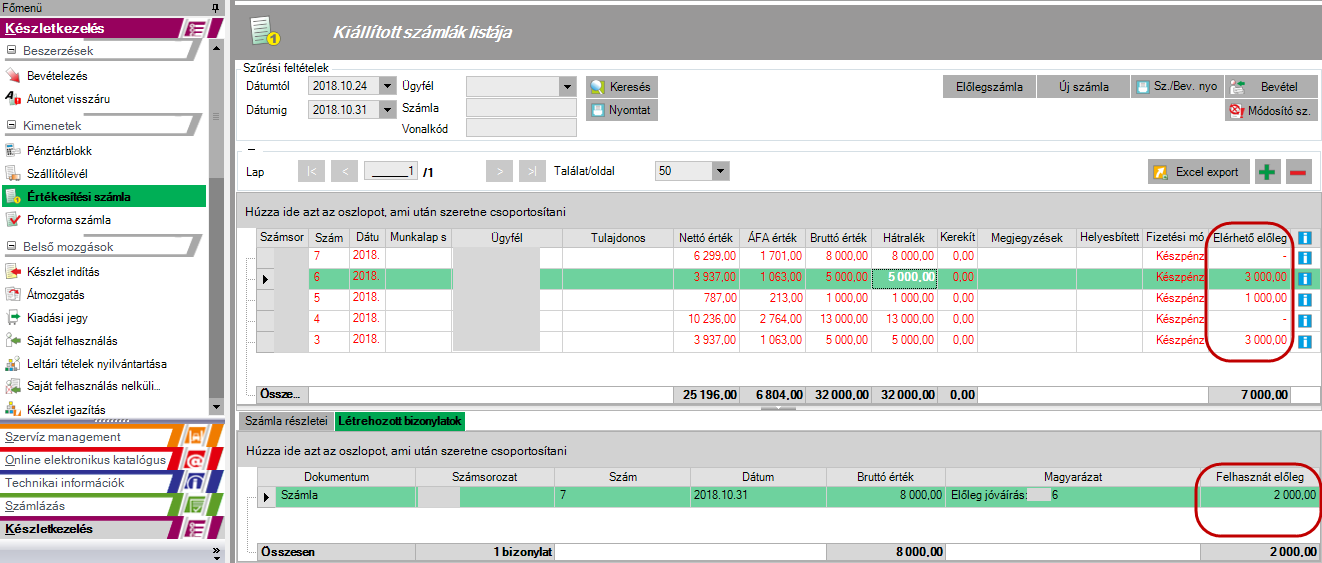Open Bevételezés in the sidebar
The height and width of the screenshot is (563, 1322).
coord(56,75)
